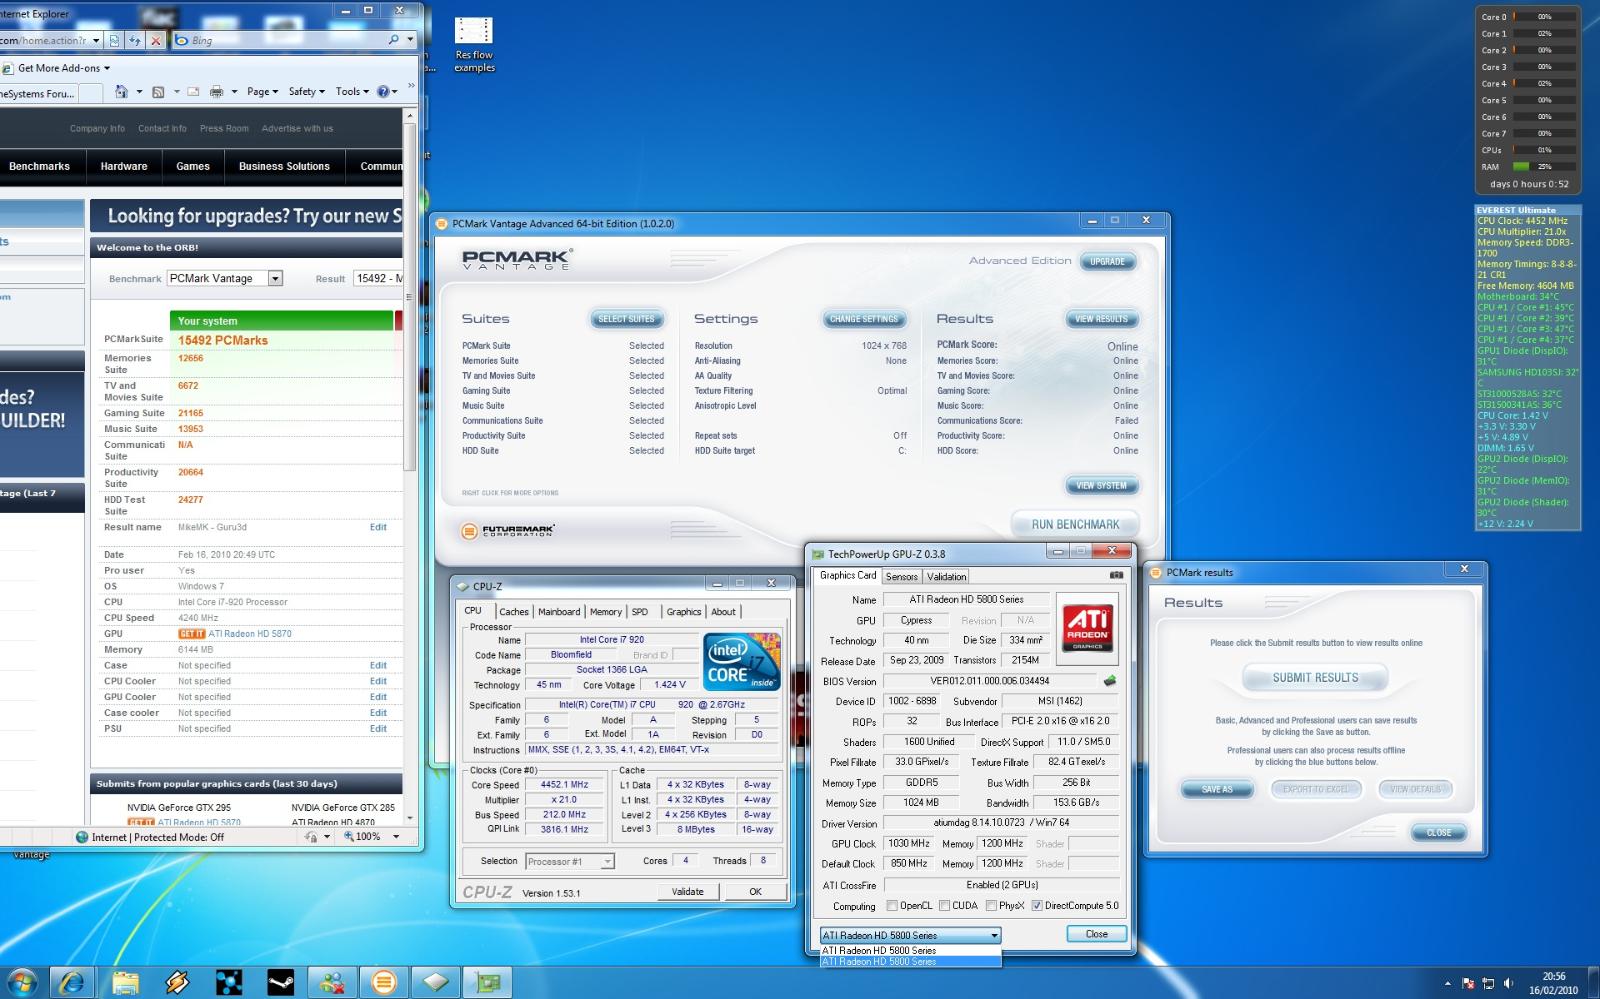
Task: Open Windows Live Messenger taskbar icon
Action: [x=332, y=982]
